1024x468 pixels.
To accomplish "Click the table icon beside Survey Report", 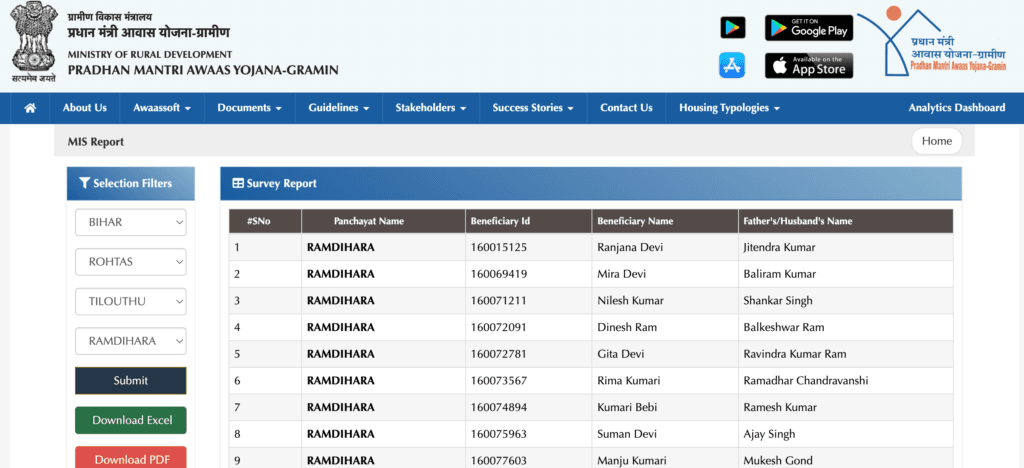I will coord(238,183).
